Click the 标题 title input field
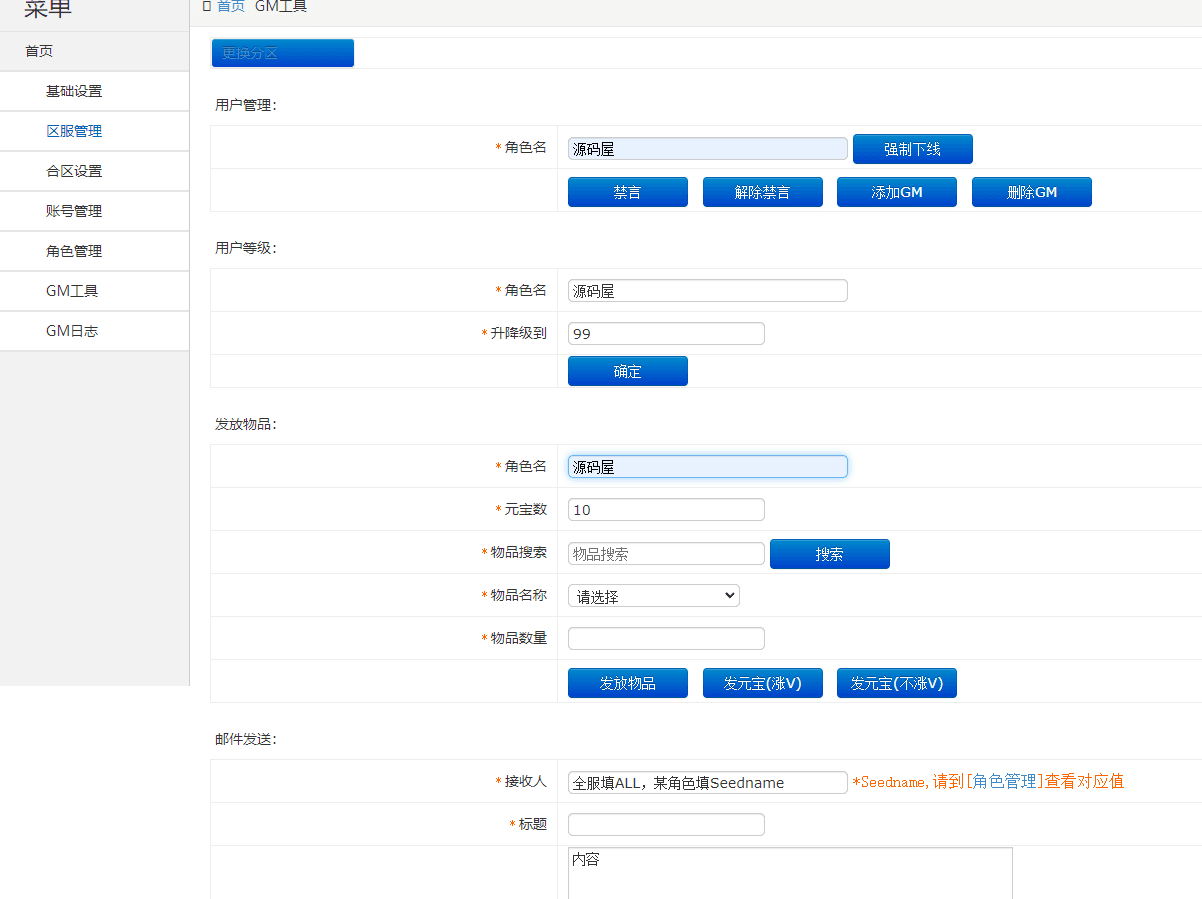The width and height of the screenshot is (1202, 899). [665, 823]
